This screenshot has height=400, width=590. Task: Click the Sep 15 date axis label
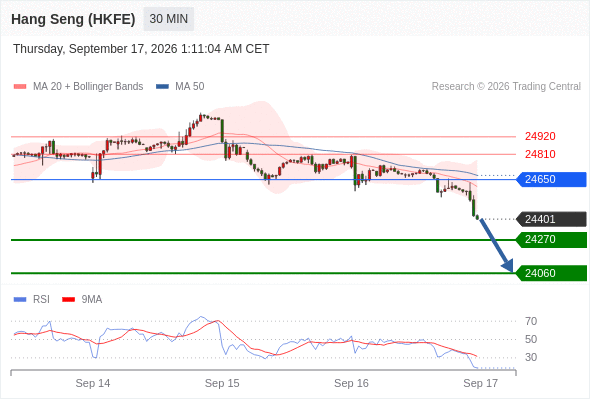[x=222, y=383]
